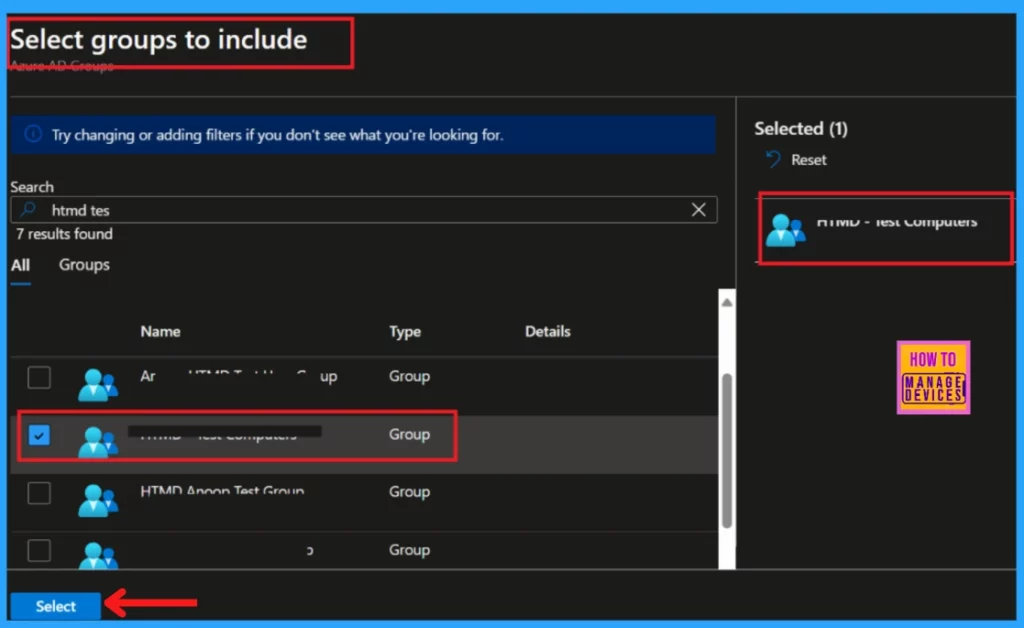The height and width of the screenshot is (628, 1024).
Task: Check the first group row ending 'up'
Action: coord(39,377)
